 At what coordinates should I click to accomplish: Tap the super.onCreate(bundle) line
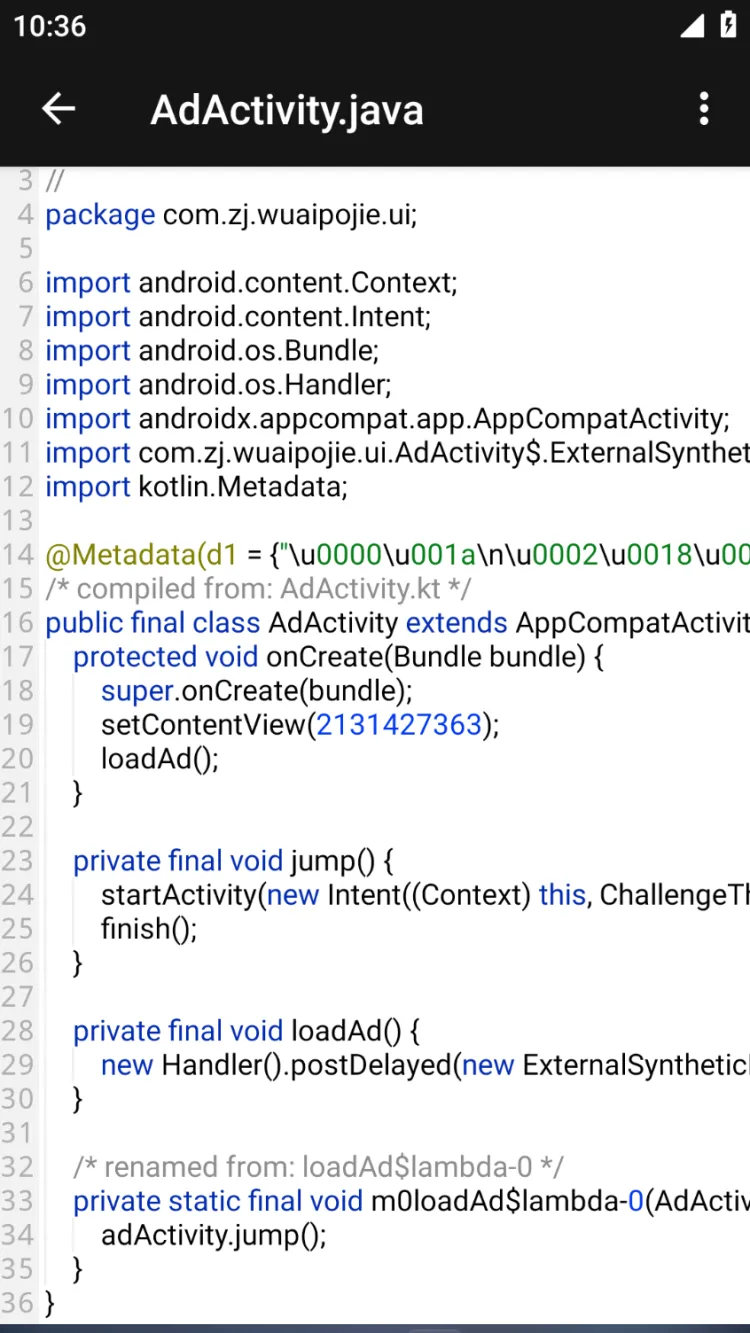pyautogui.click(x=256, y=691)
